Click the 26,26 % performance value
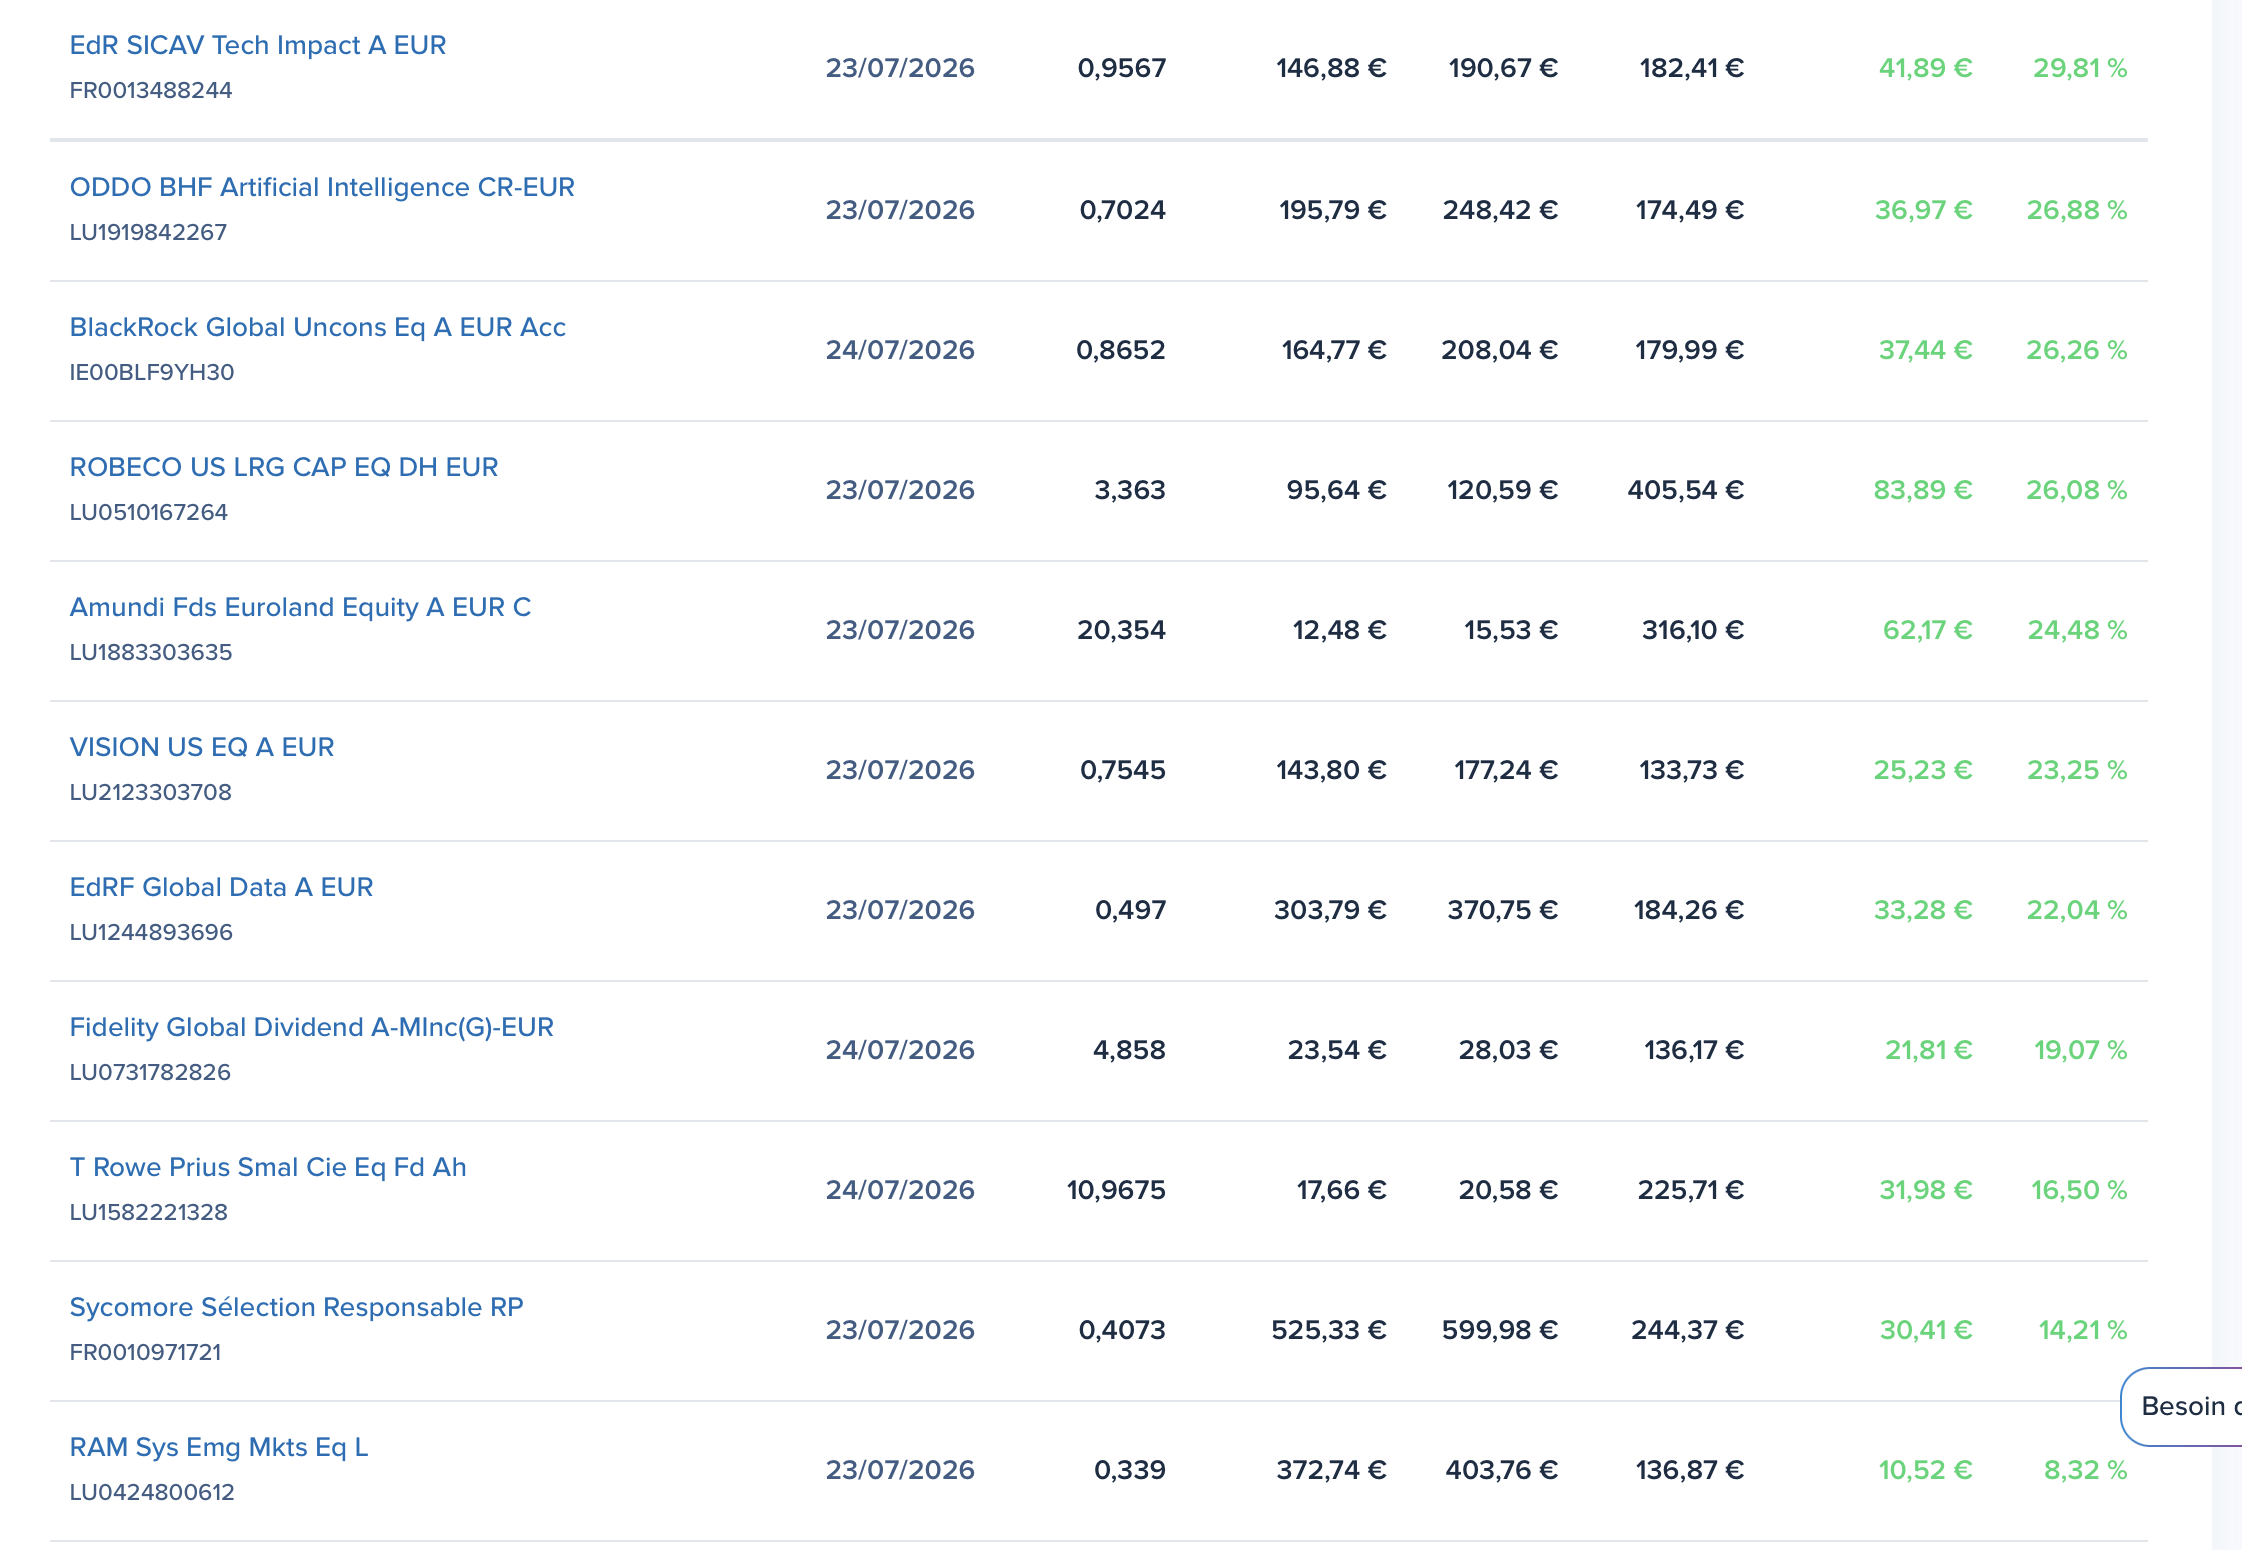The height and width of the screenshot is (1550, 2242). pyautogui.click(x=2077, y=350)
